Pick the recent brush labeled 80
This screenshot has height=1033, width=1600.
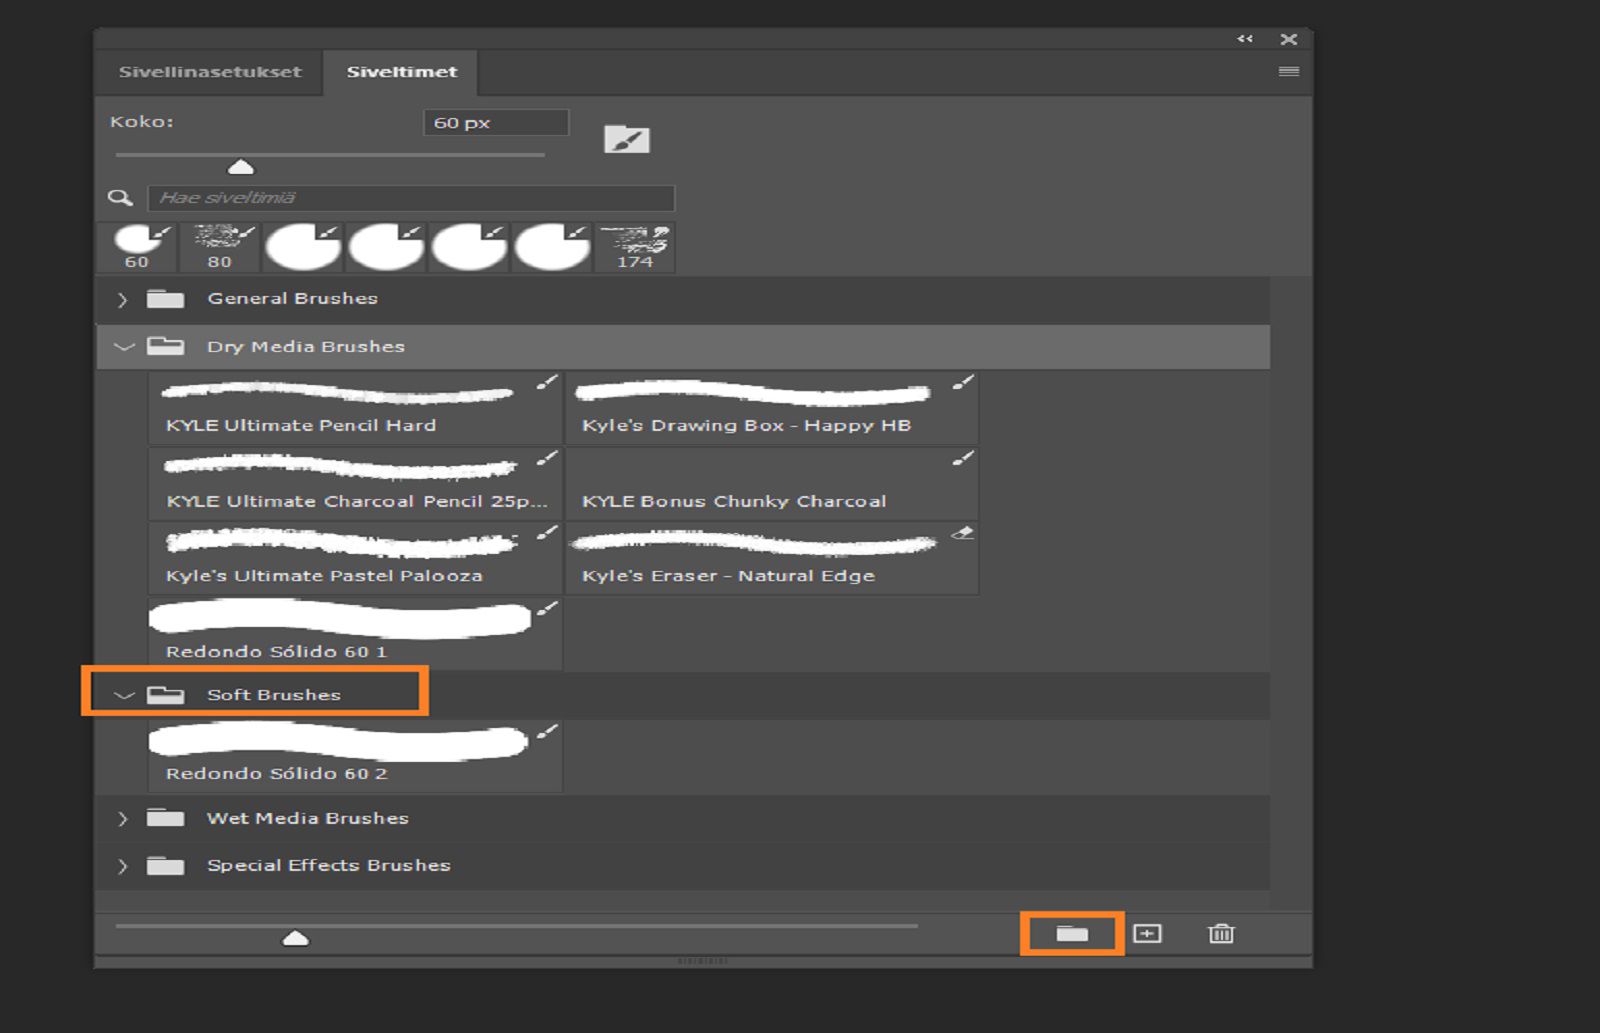(x=220, y=248)
